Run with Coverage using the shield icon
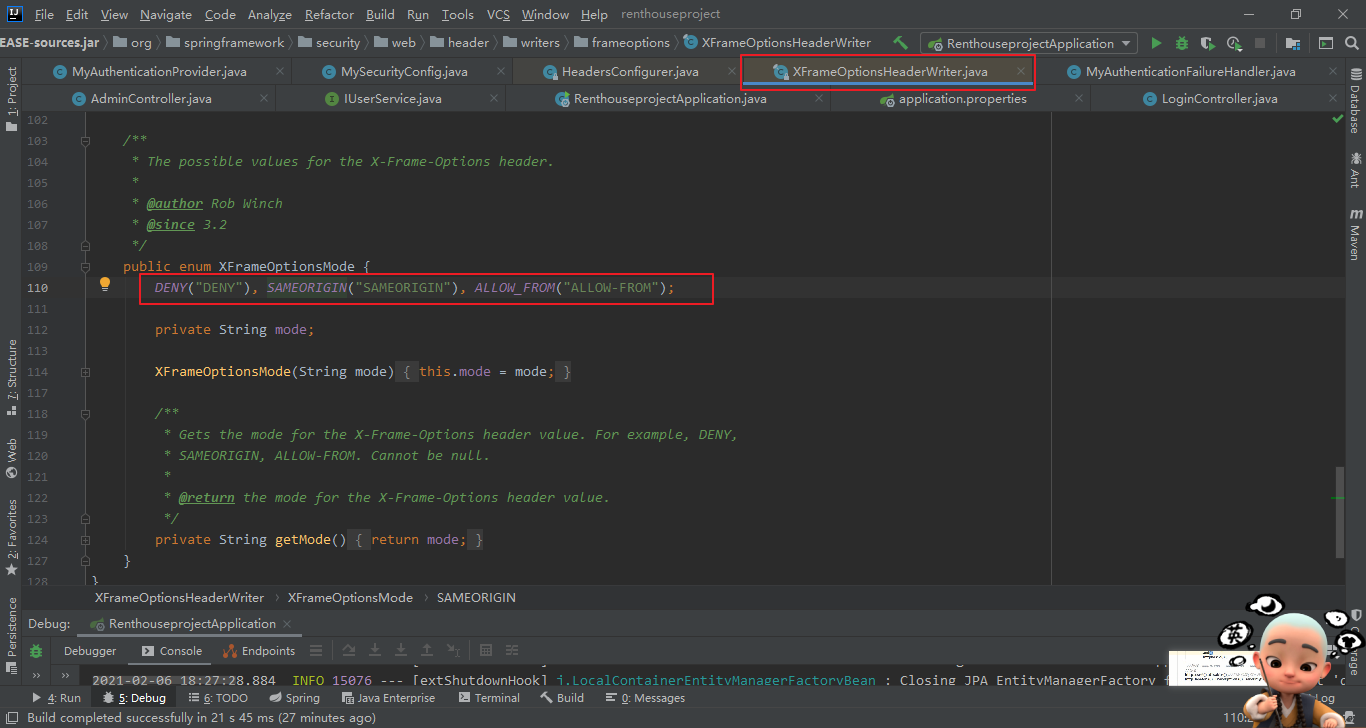The image size is (1366, 728). 1207,44
